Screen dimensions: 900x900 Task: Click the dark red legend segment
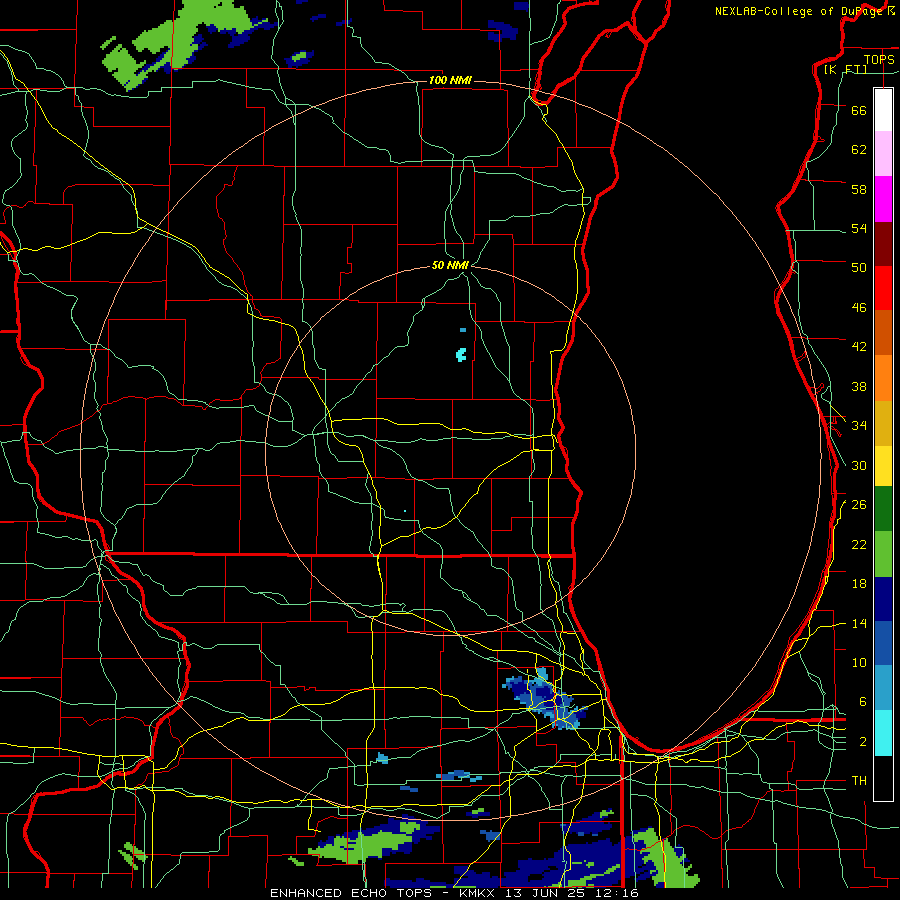pos(883,245)
